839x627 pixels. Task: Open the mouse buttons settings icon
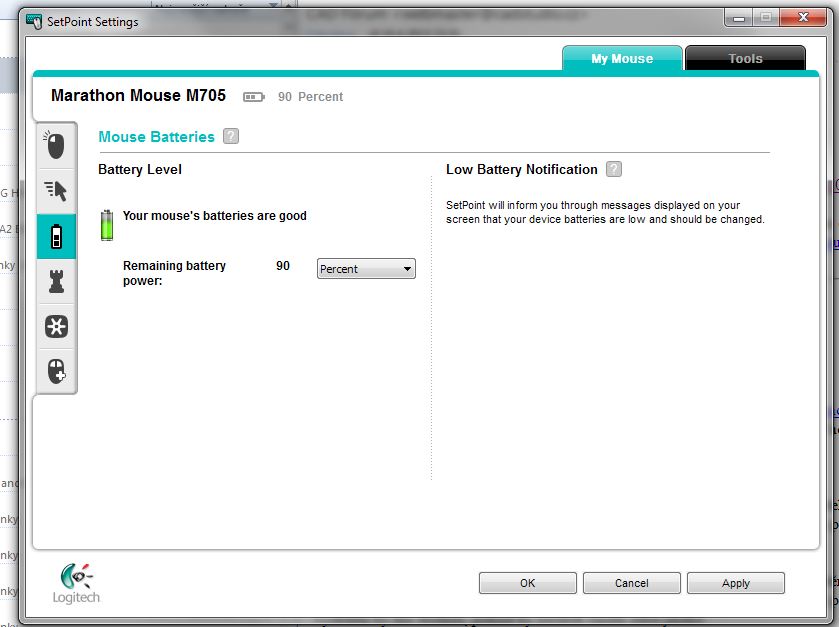coord(56,145)
